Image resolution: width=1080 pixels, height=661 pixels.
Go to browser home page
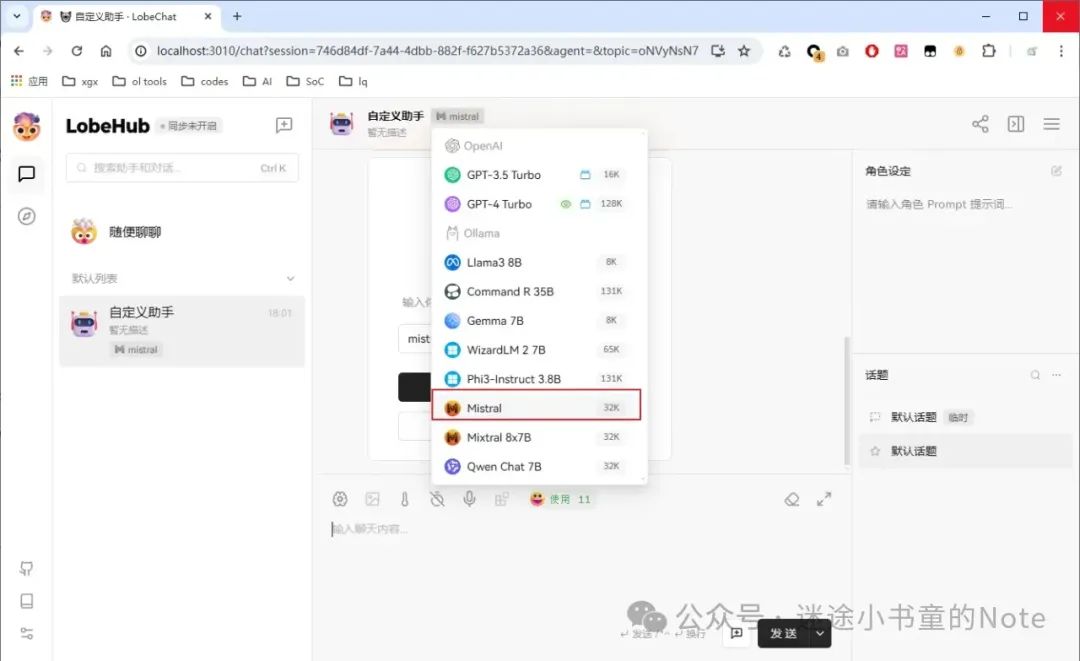coord(105,51)
